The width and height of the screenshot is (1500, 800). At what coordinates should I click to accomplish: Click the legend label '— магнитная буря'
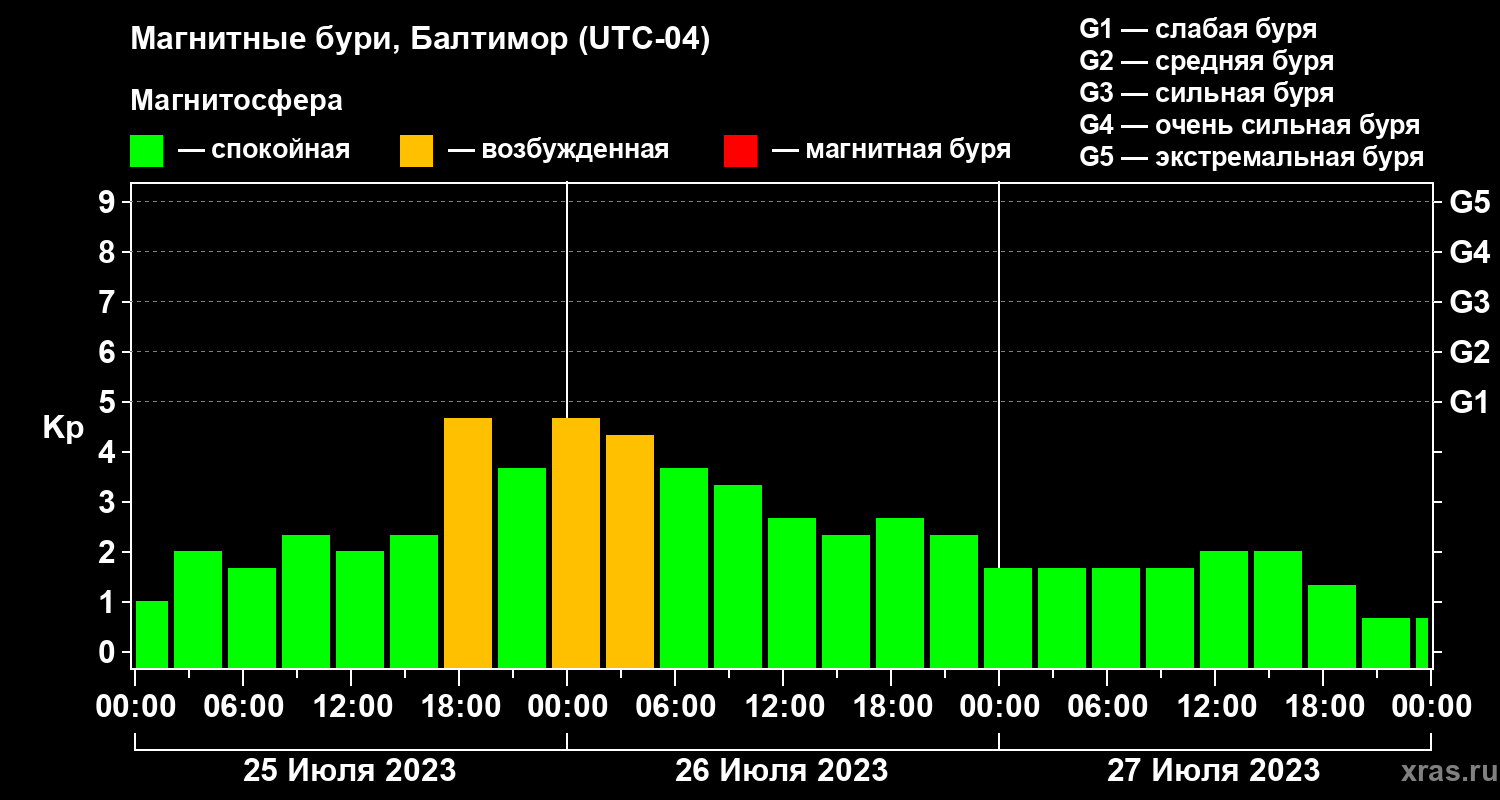(x=891, y=150)
